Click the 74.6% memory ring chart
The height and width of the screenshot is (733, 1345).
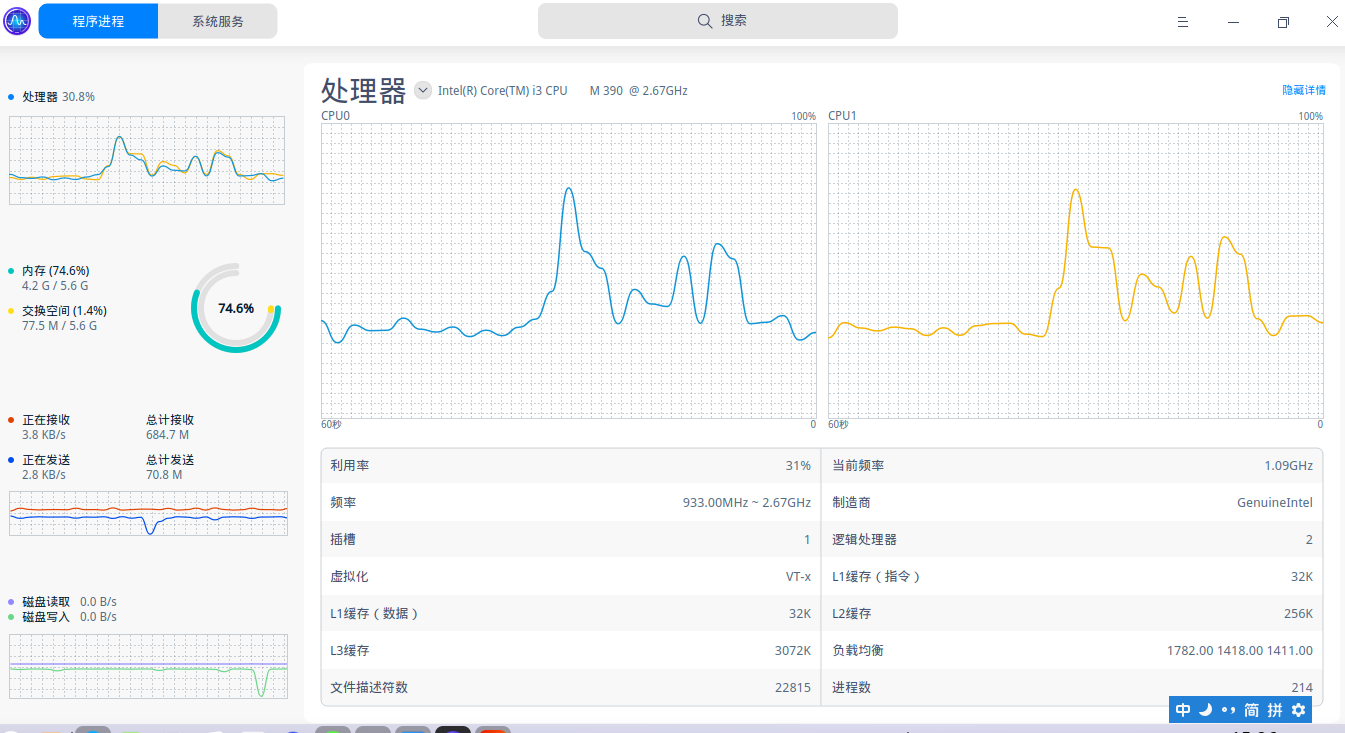[236, 308]
